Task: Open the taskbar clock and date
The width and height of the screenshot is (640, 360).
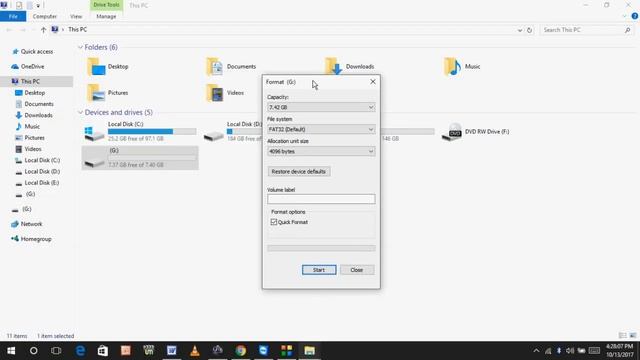Action: coord(620,351)
